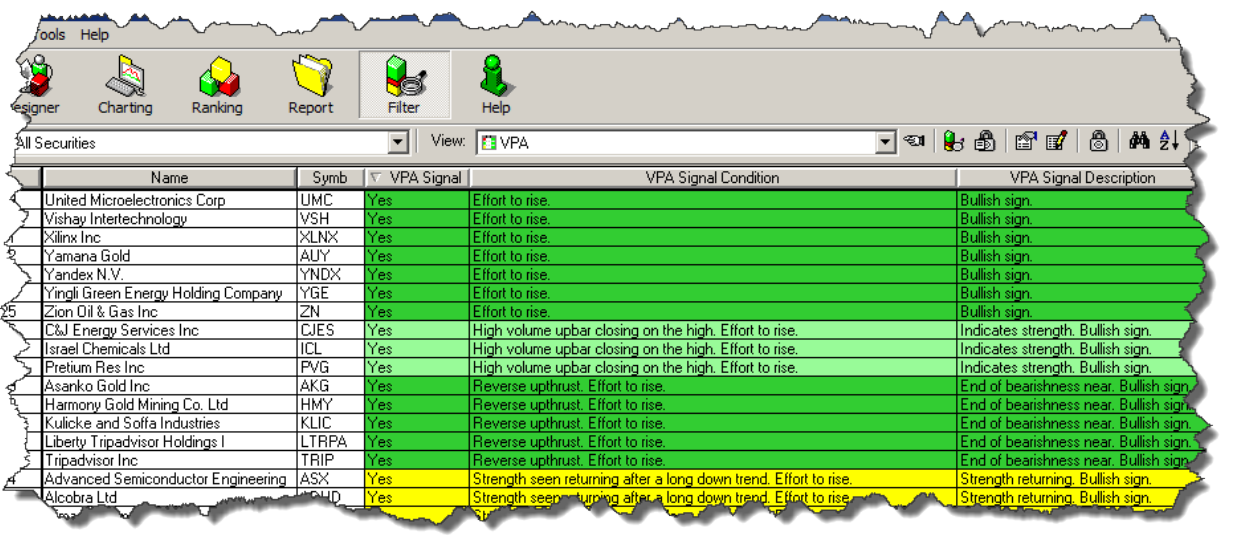Viewport: 1238px width, 548px height.
Task: Sort by the VPA Signal column header
Action: pos(417,178)
